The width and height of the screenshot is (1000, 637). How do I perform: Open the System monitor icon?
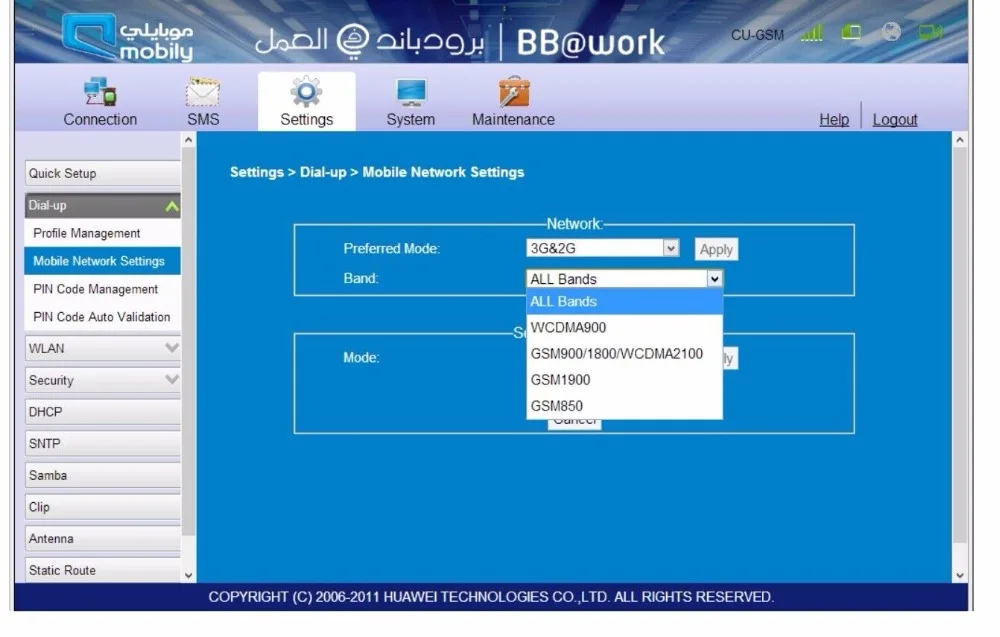pyautogui.click(x=411, y=92)
